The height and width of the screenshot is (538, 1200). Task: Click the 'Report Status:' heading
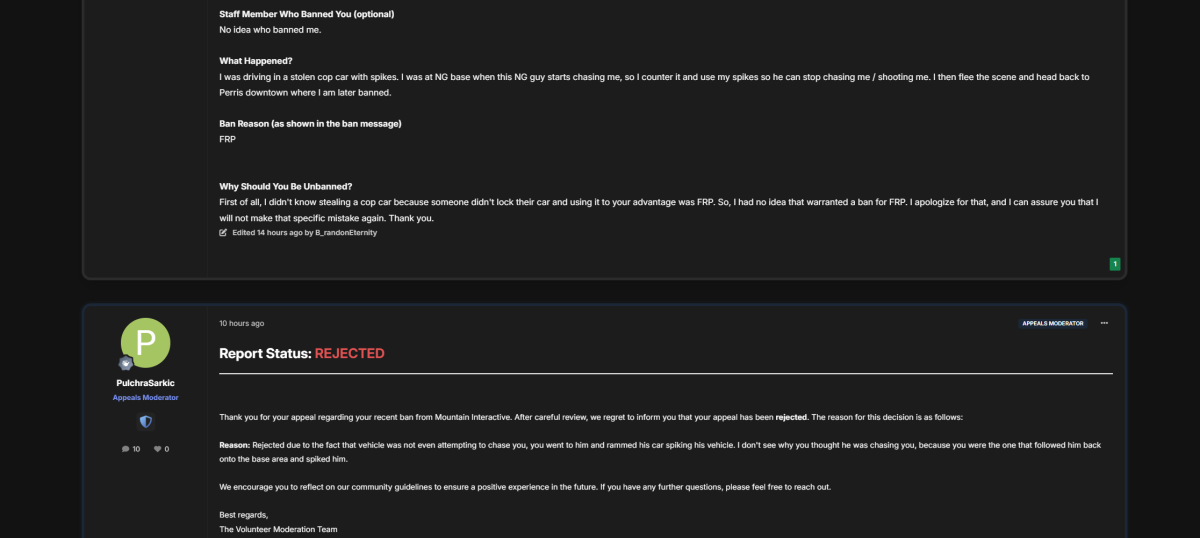(265, 353)
